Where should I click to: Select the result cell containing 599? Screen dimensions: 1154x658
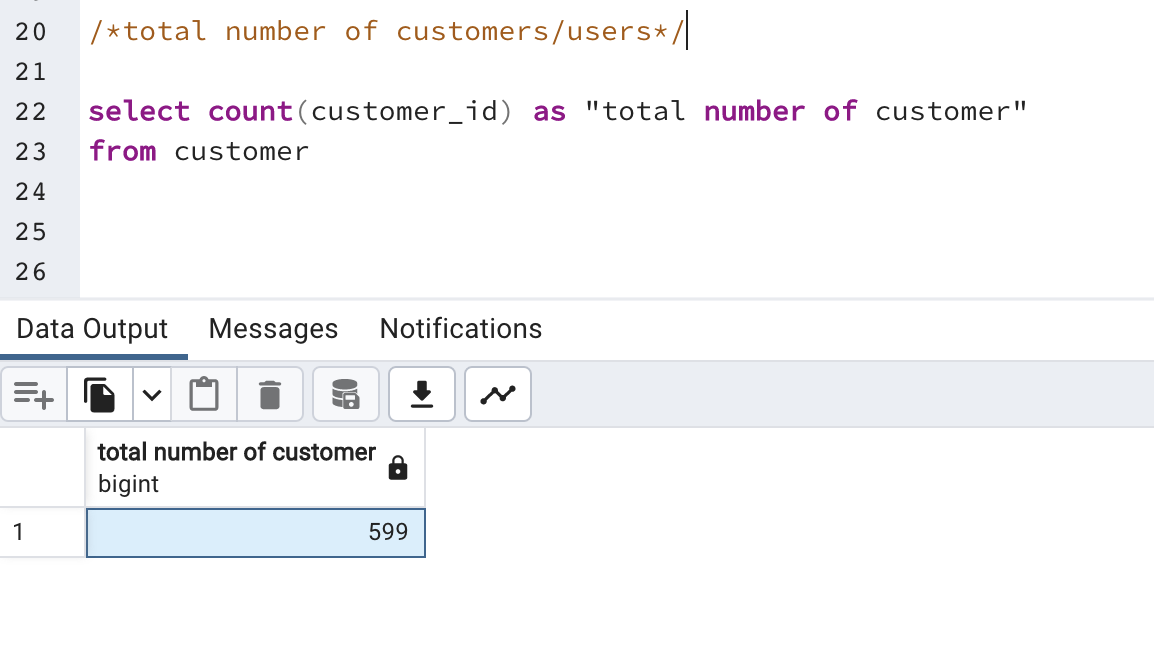click(256, 532)
